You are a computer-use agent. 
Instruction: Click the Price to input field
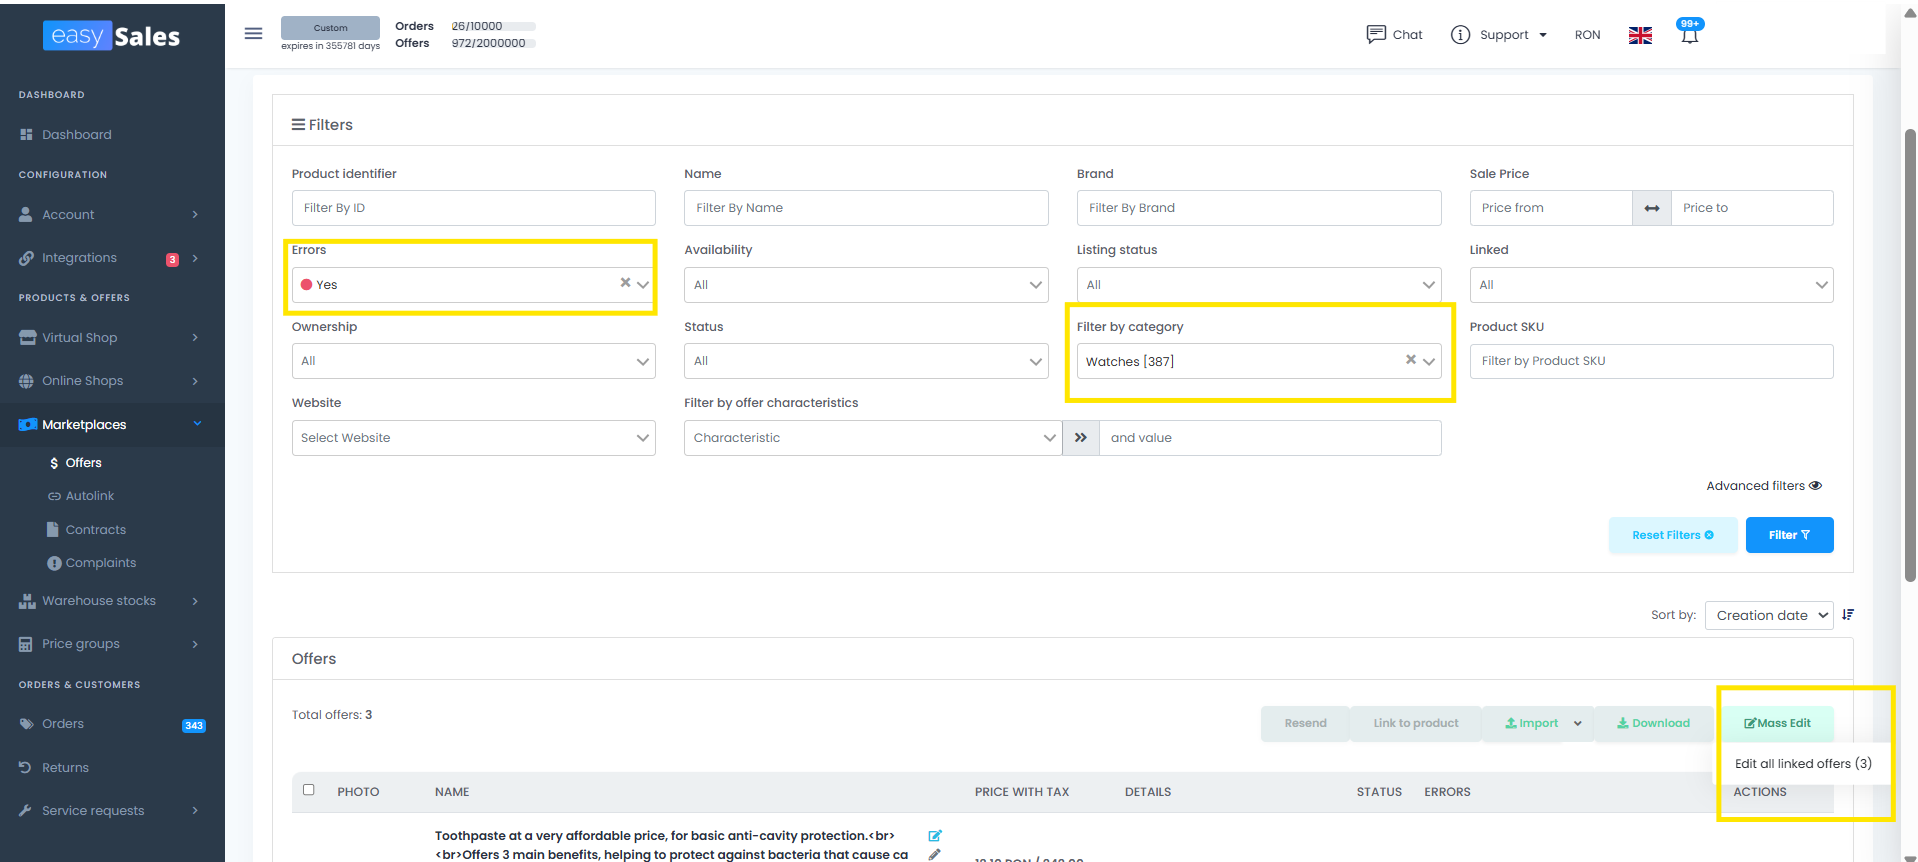1752,208
